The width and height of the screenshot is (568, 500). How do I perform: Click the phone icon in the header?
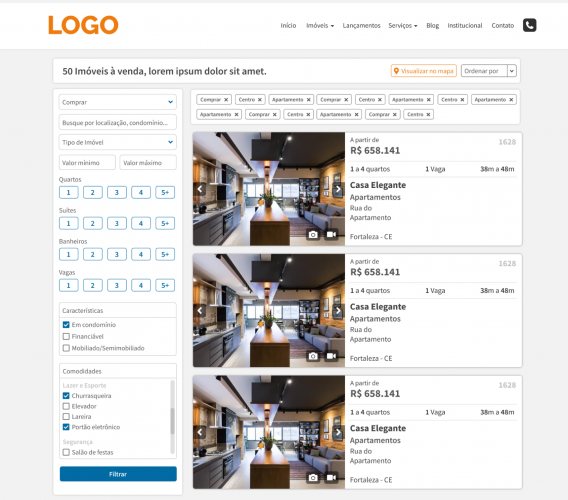(529, 25)
